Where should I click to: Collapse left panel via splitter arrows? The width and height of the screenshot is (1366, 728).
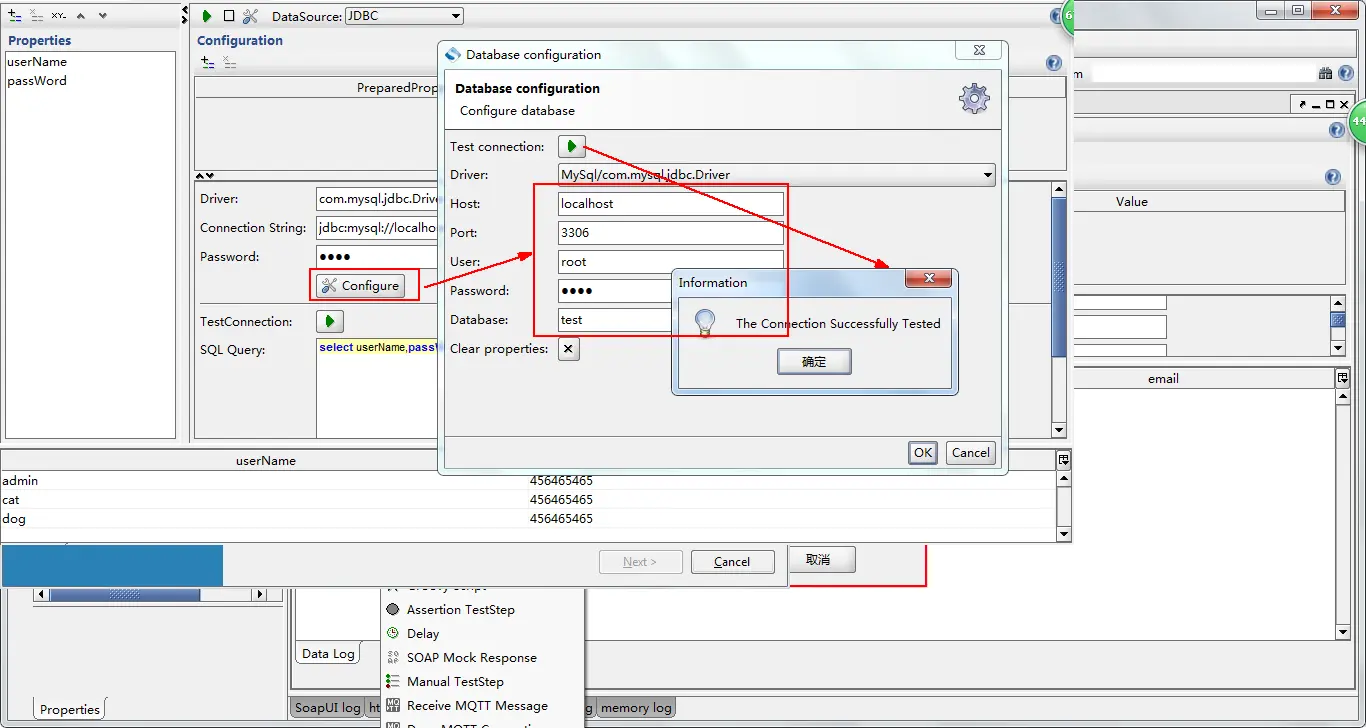point(184,16)
